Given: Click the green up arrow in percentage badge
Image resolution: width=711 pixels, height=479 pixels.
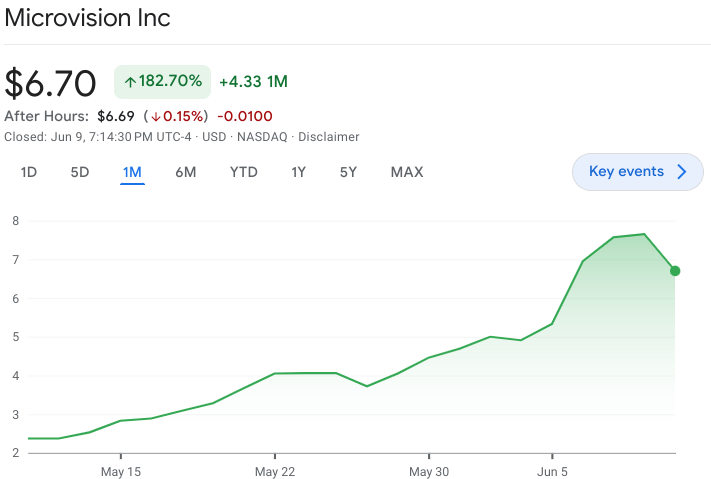Looking at the screenshot, I should tap(130, 81).
